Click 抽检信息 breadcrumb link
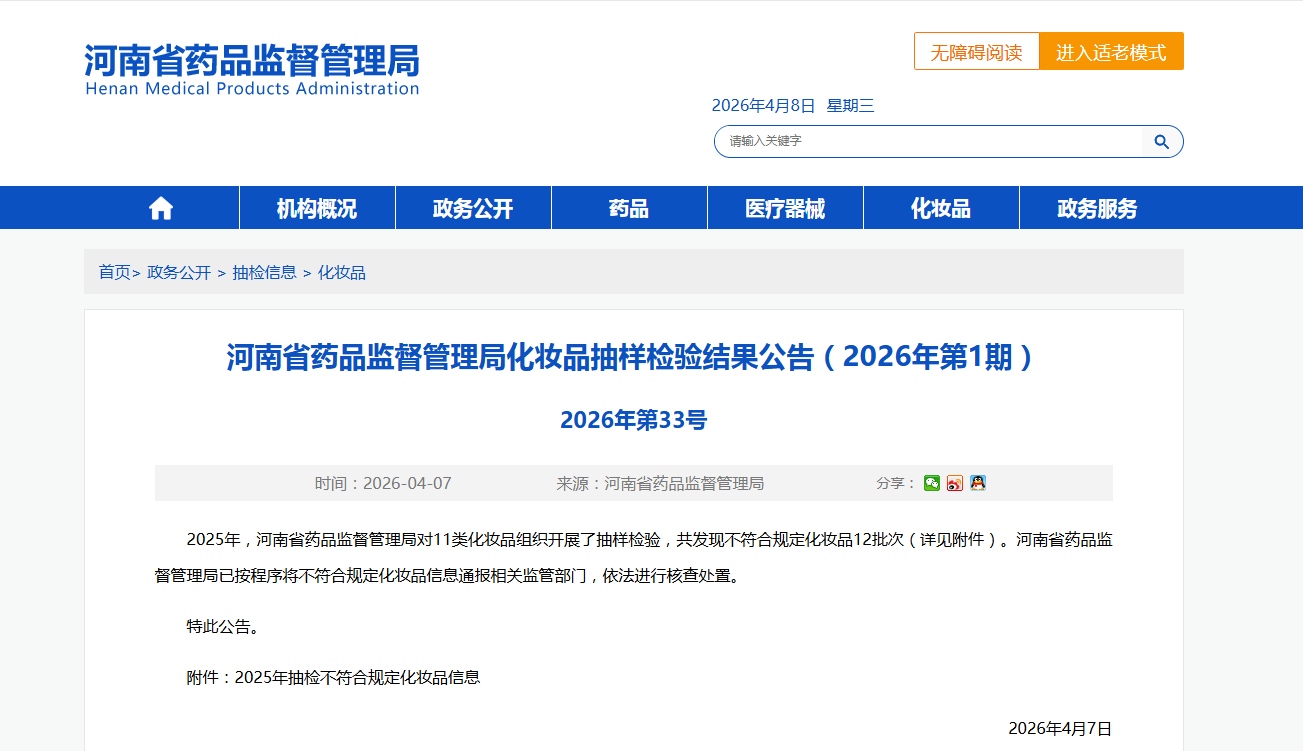This screenshot has height=751, width=1303. pos(265,272)
